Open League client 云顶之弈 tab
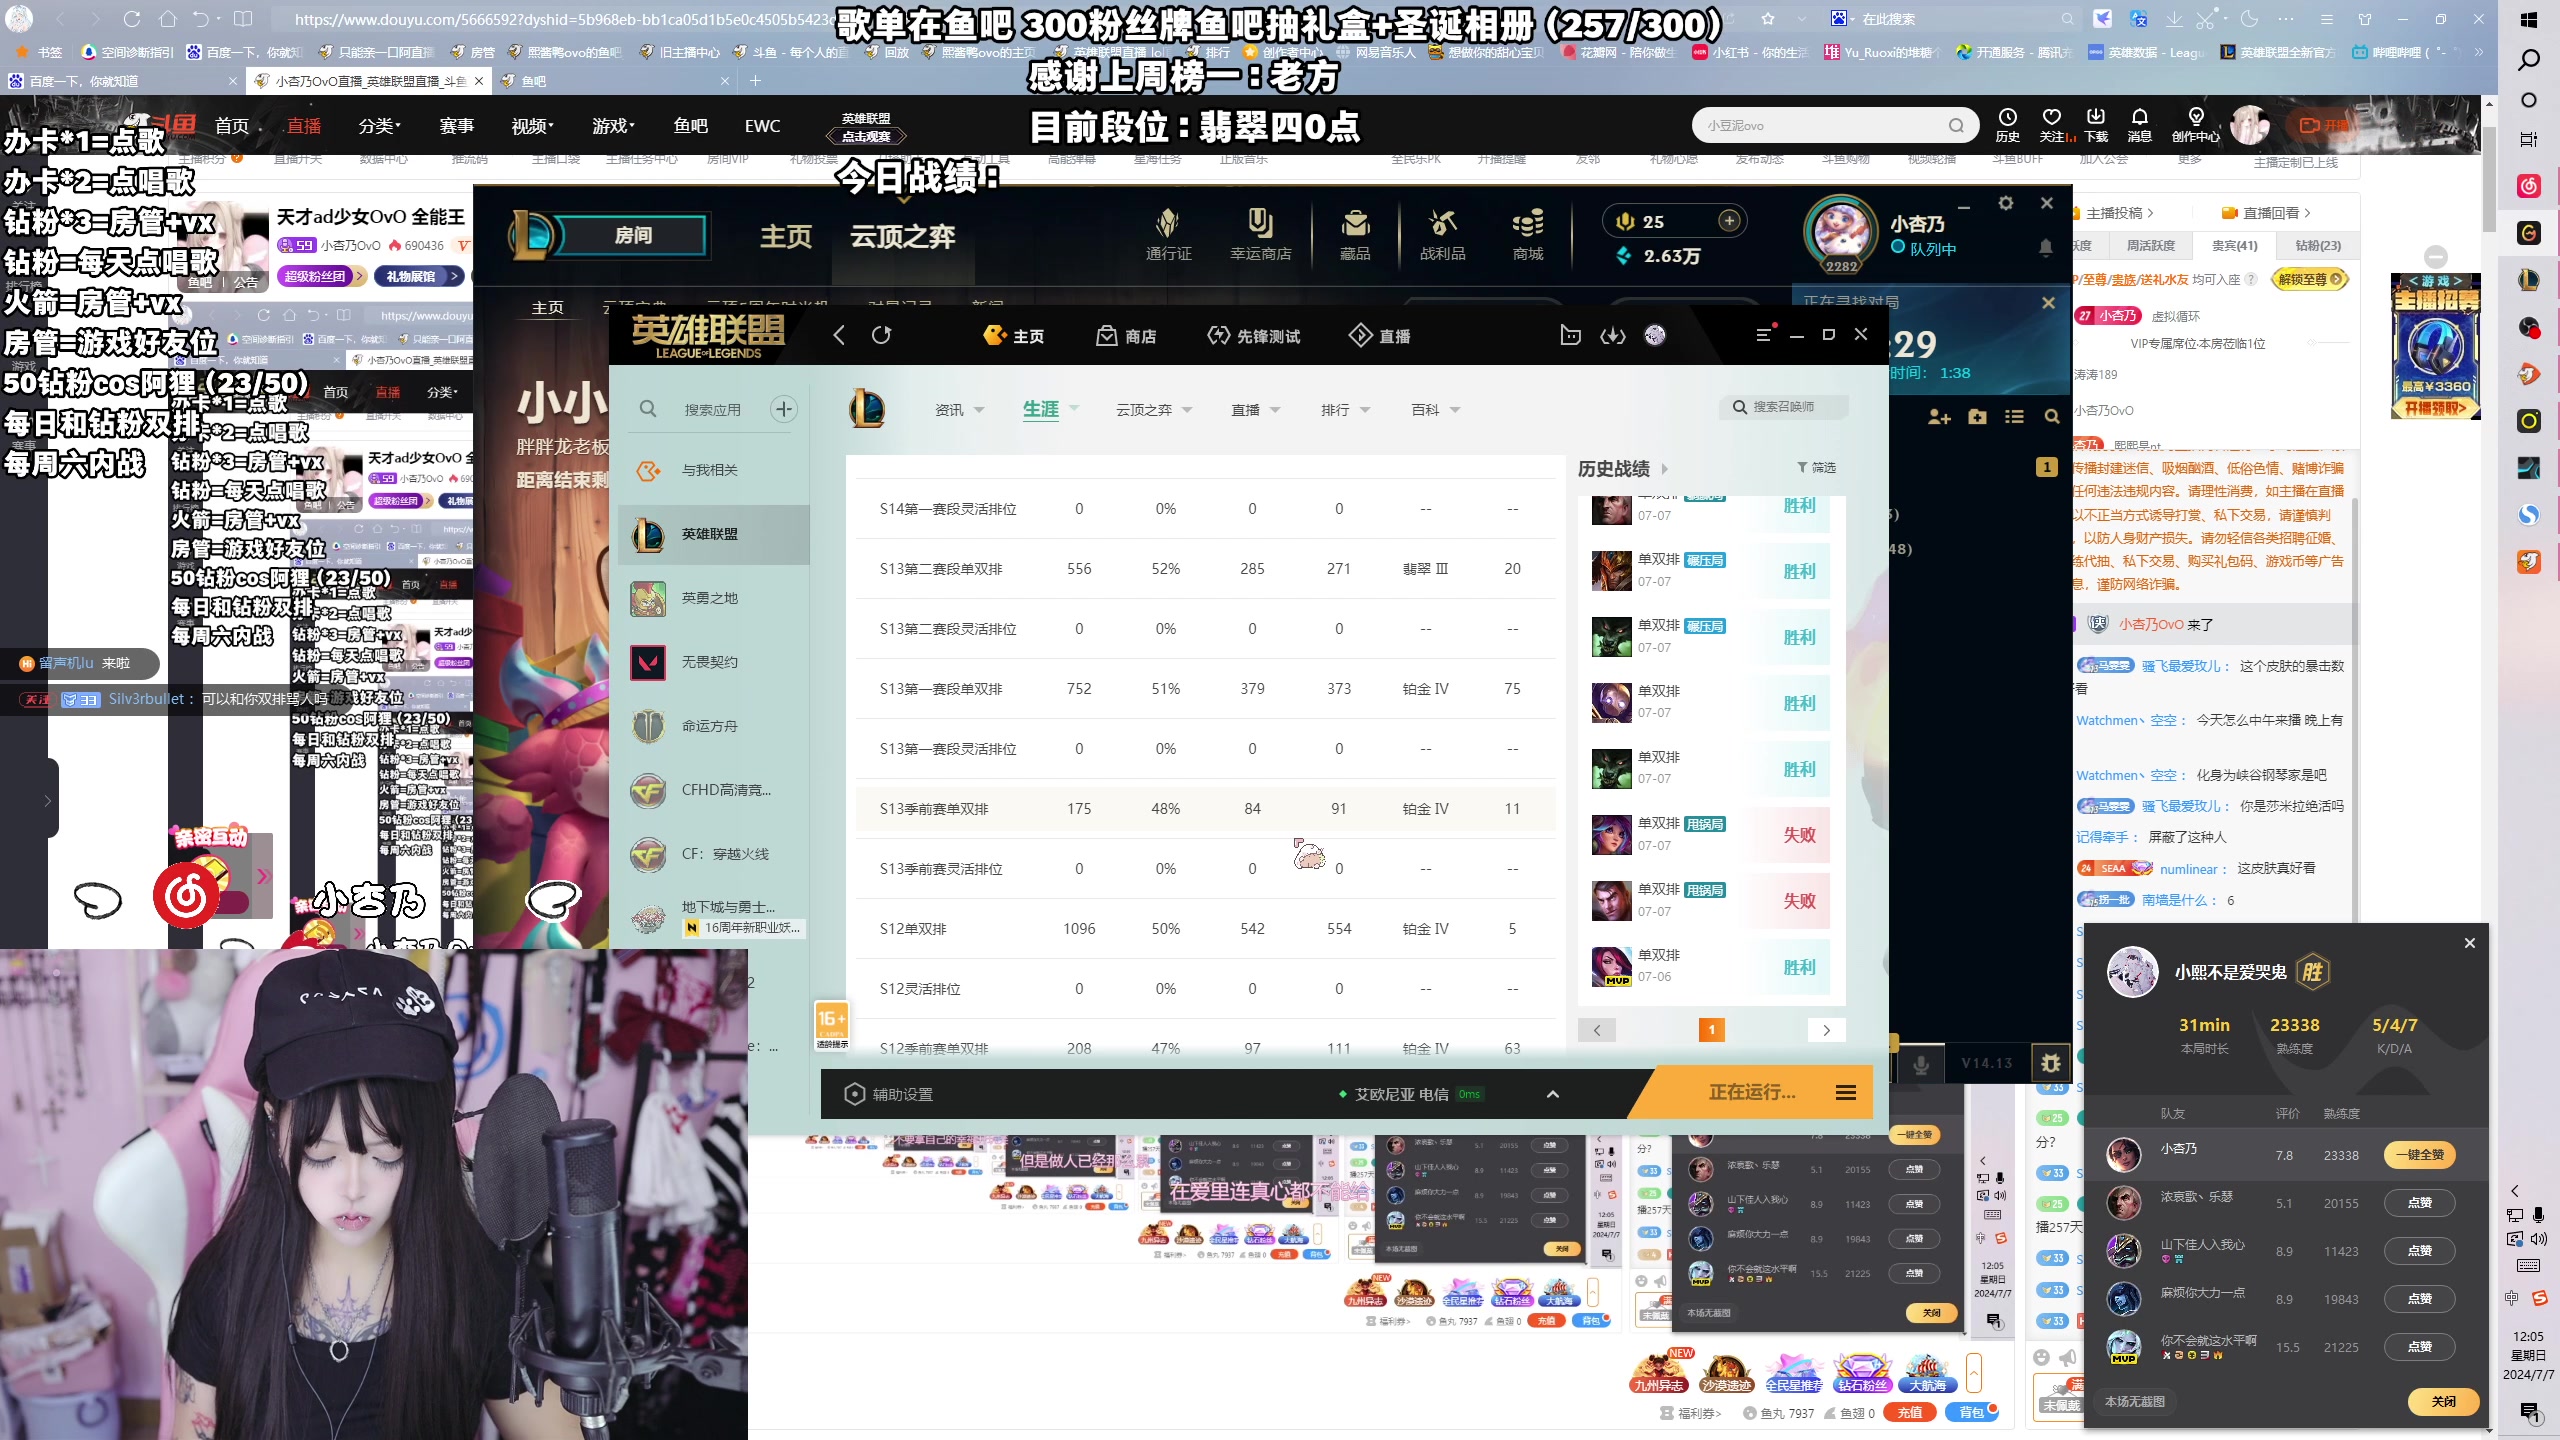This screenshot has width=2560, height=1440. click(x=902, y=236)
